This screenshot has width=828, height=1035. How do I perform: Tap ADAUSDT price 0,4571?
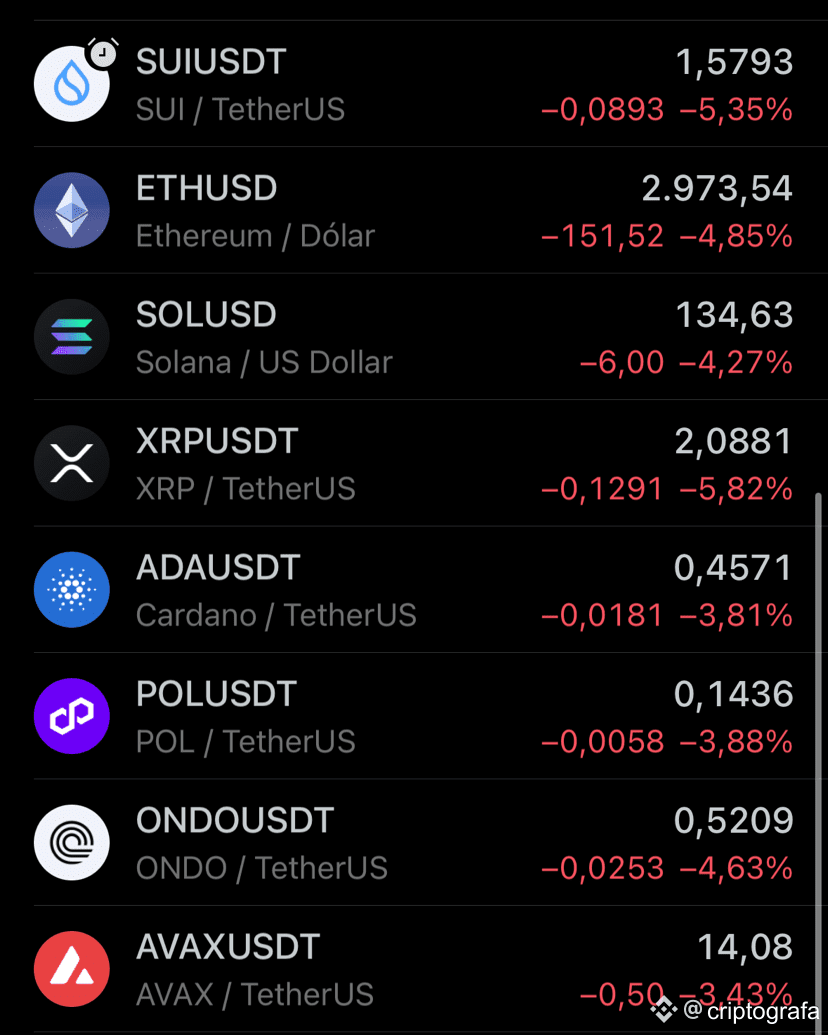[733, 568]
